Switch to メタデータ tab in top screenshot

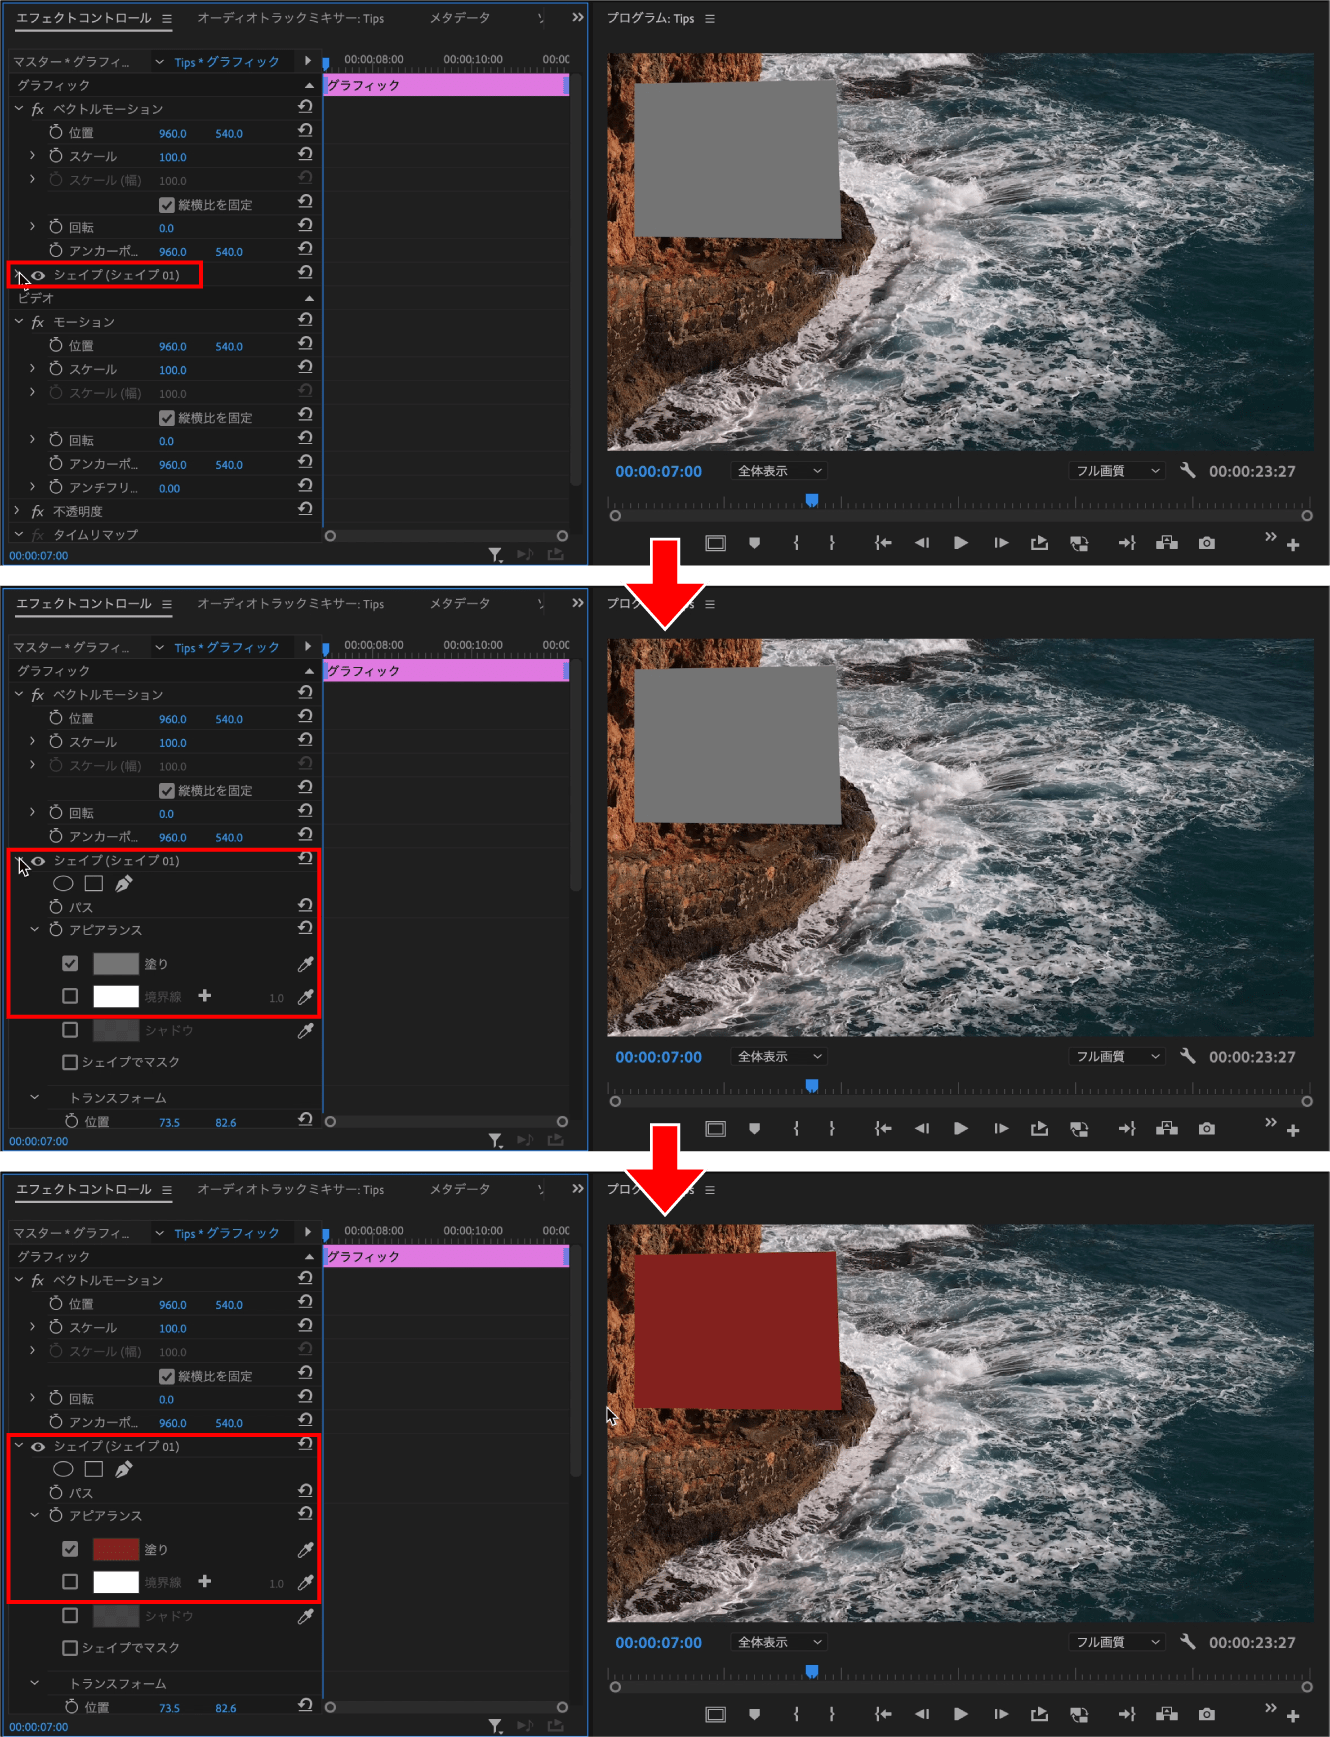tap(460, 18)
